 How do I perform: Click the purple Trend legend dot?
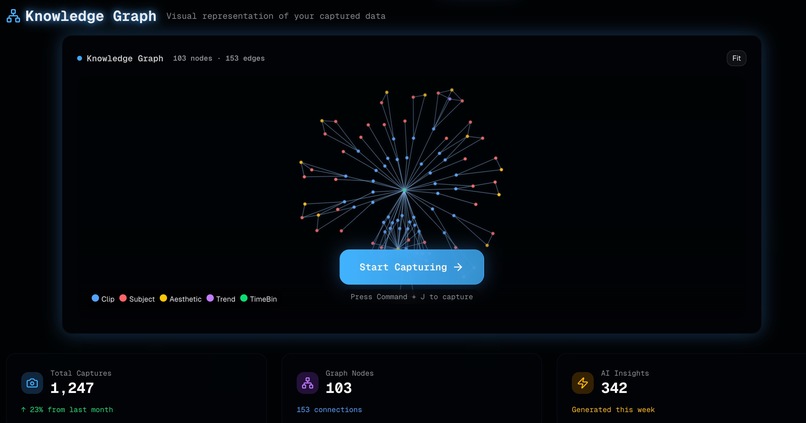[x=210, y=298]
